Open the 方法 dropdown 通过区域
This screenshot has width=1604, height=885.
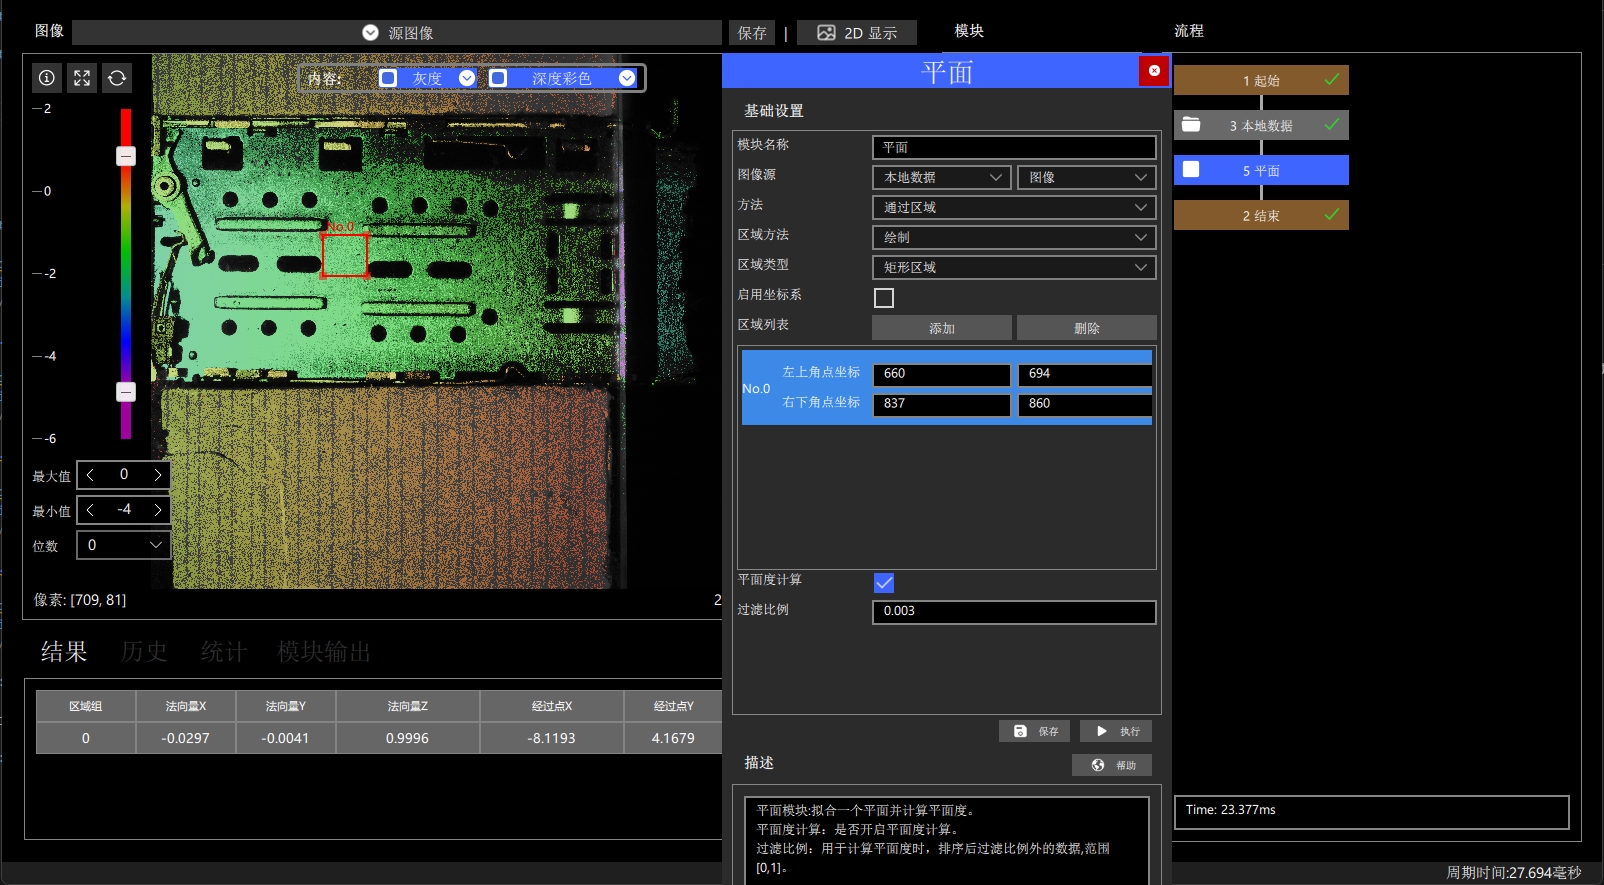[x=1014, y=207]
